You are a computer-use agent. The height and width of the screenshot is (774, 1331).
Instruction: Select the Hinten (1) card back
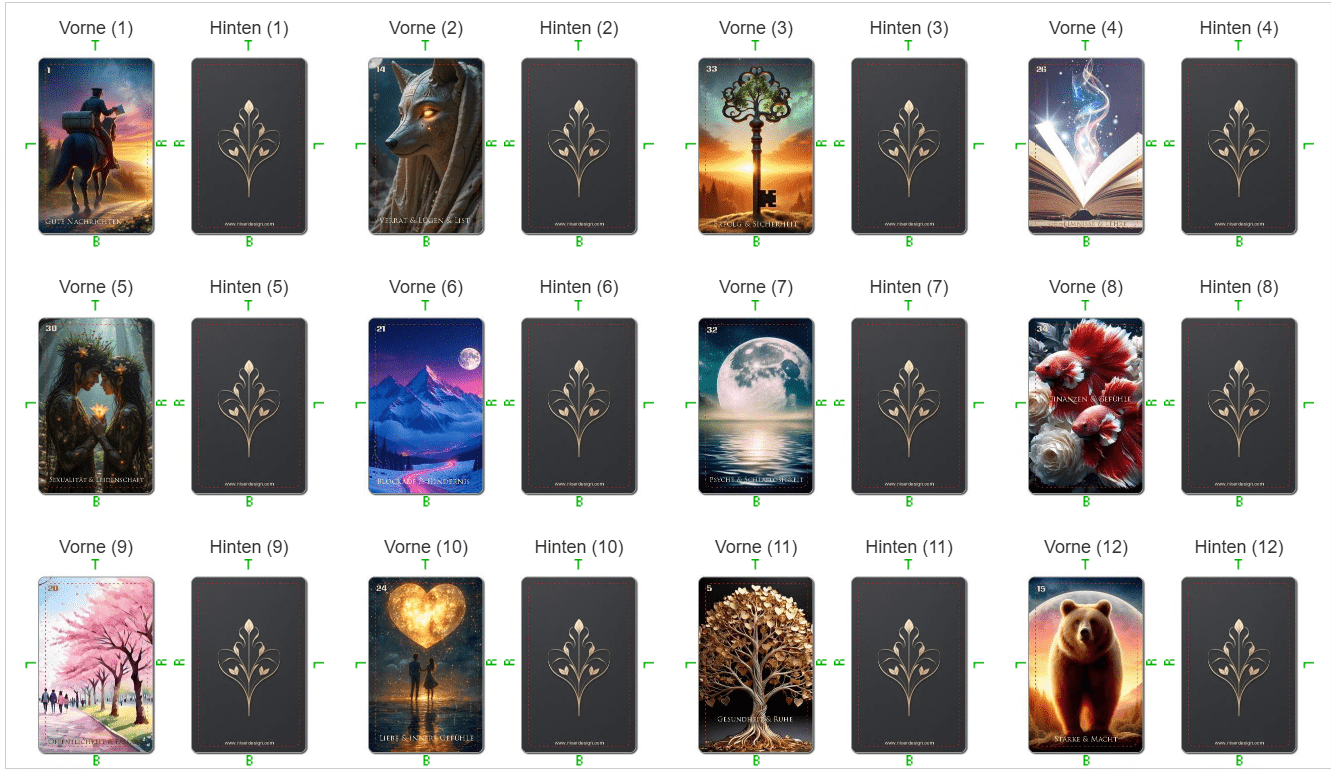pyautogui.click(x=249, y=146)
